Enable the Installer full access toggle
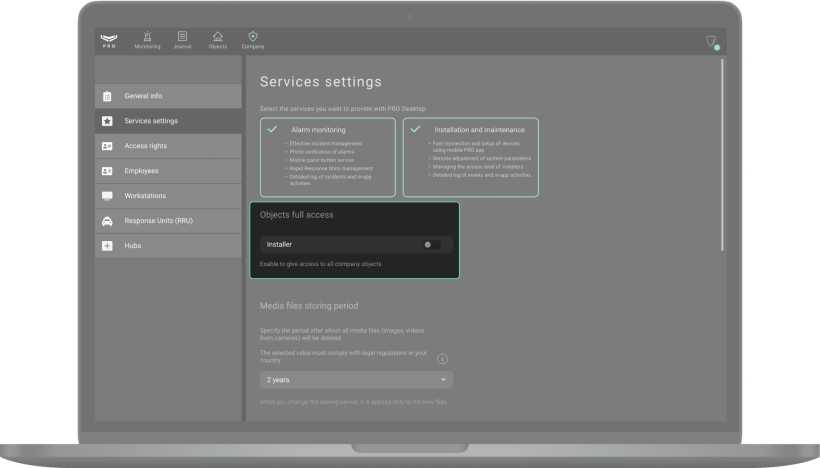The image size is (820, 468). [430, 244]
